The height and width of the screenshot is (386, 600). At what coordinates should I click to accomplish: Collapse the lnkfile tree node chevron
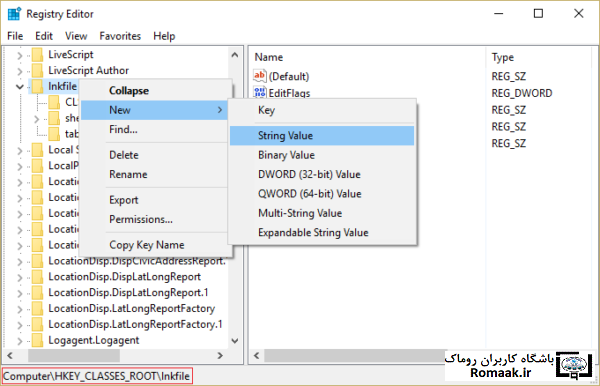20,87
